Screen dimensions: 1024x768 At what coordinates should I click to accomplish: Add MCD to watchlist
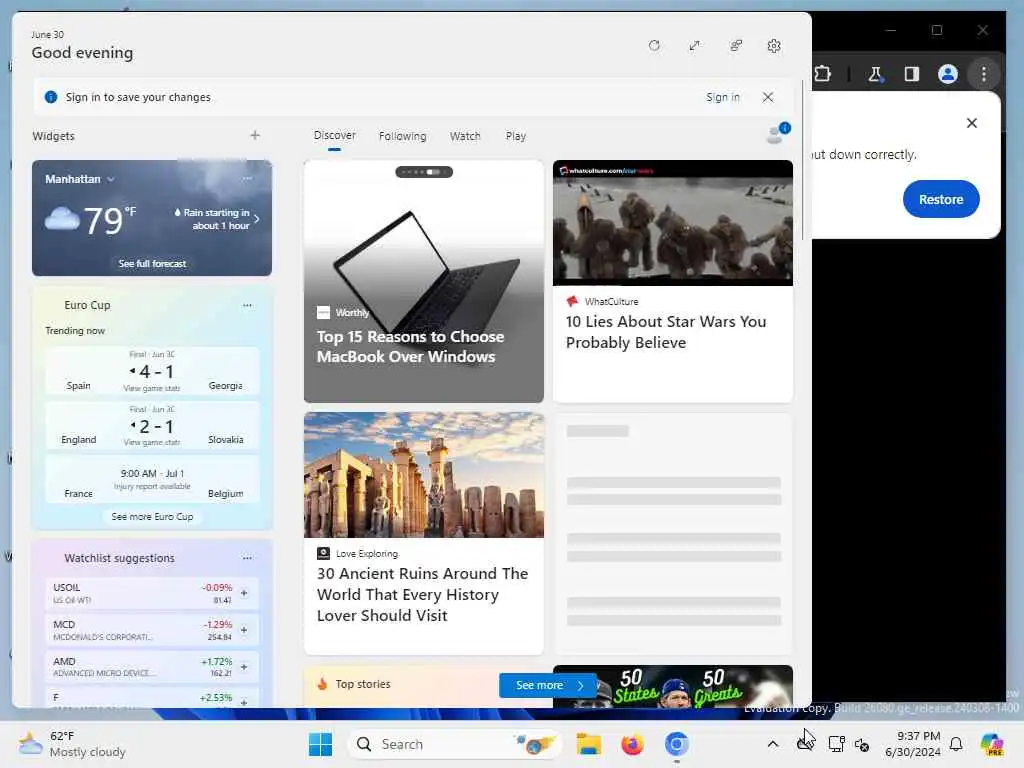point(244,630)
